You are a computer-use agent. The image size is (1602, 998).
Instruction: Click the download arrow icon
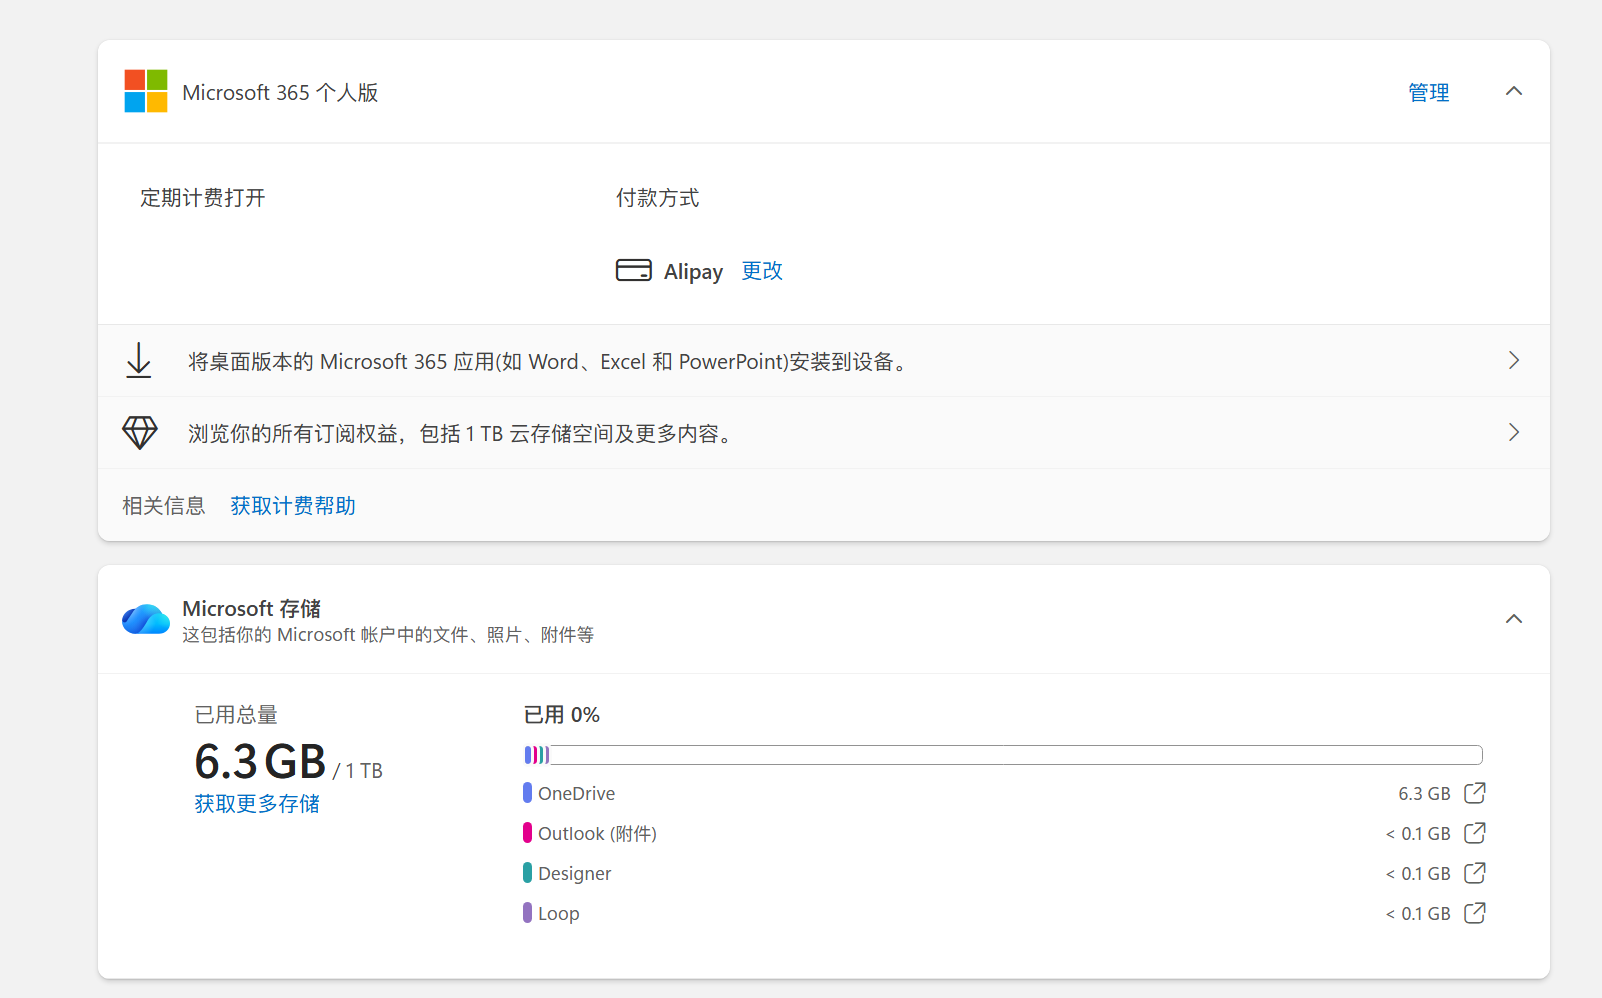139,361
